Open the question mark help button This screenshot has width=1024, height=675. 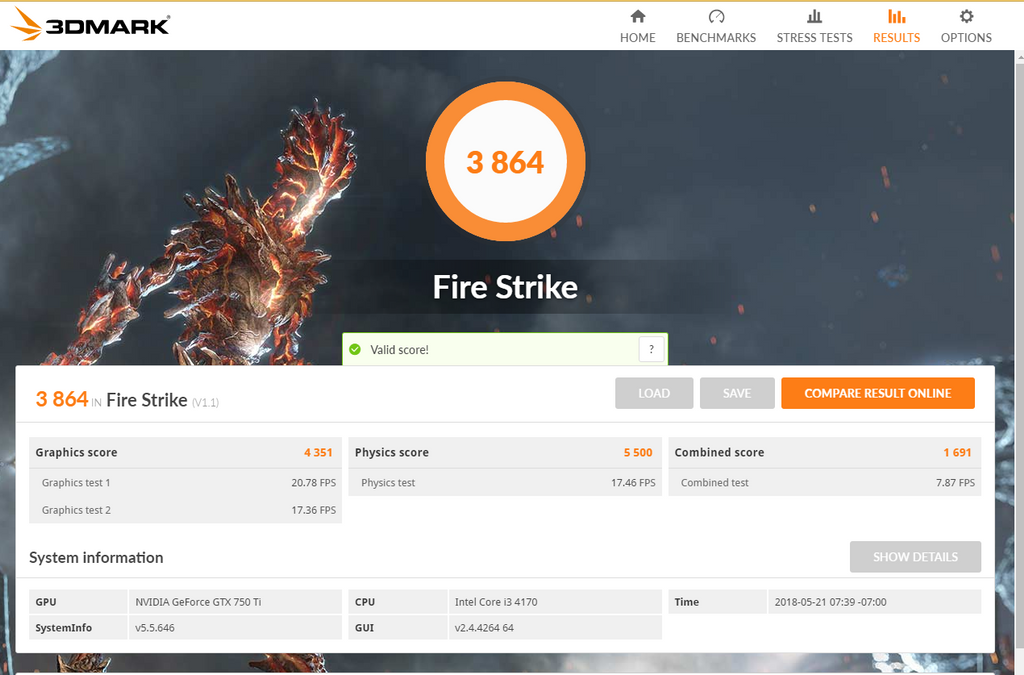[651, 349]
